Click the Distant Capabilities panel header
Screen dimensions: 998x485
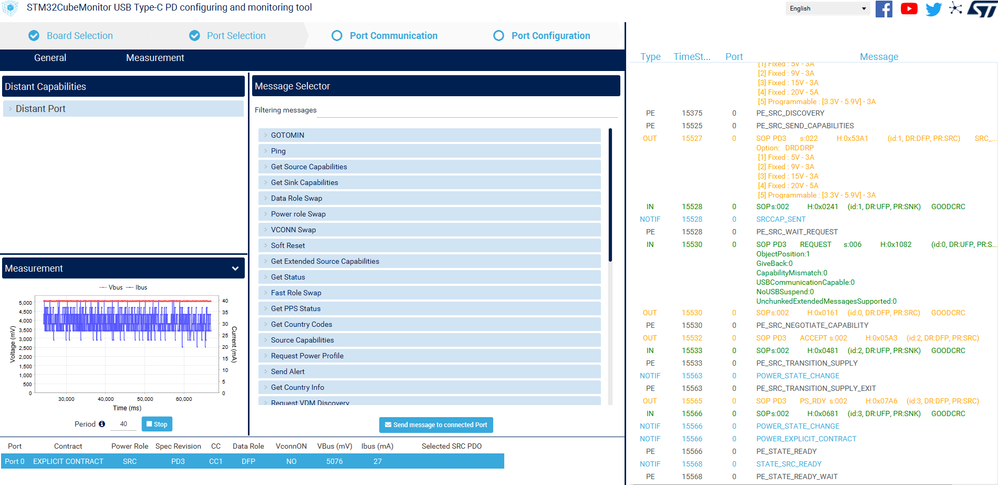click(x=123, y=87)
